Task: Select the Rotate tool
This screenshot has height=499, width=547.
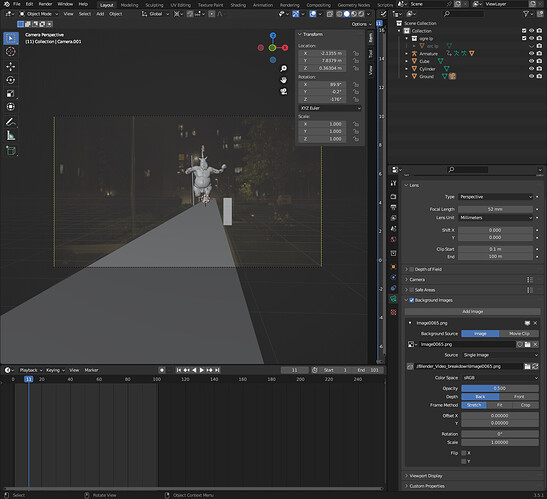Action: tap(11, 80)
